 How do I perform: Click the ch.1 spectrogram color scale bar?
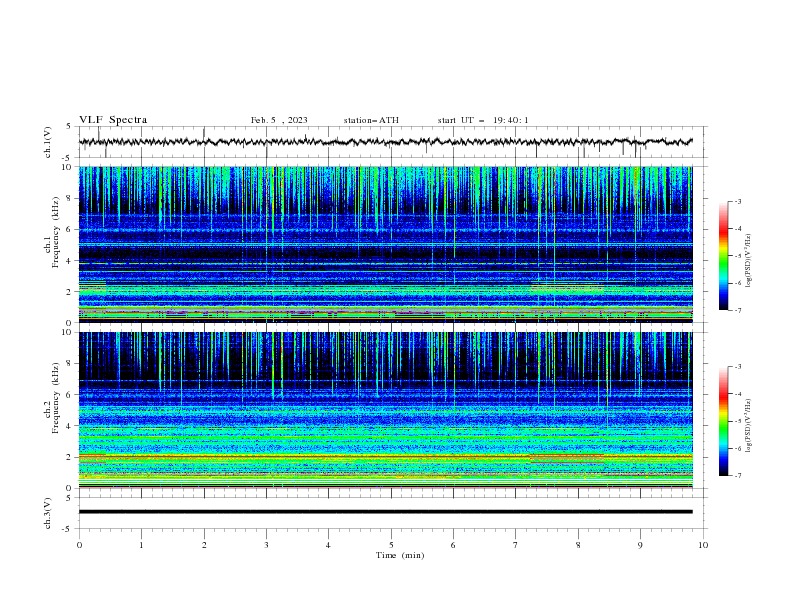coord(723,256)
